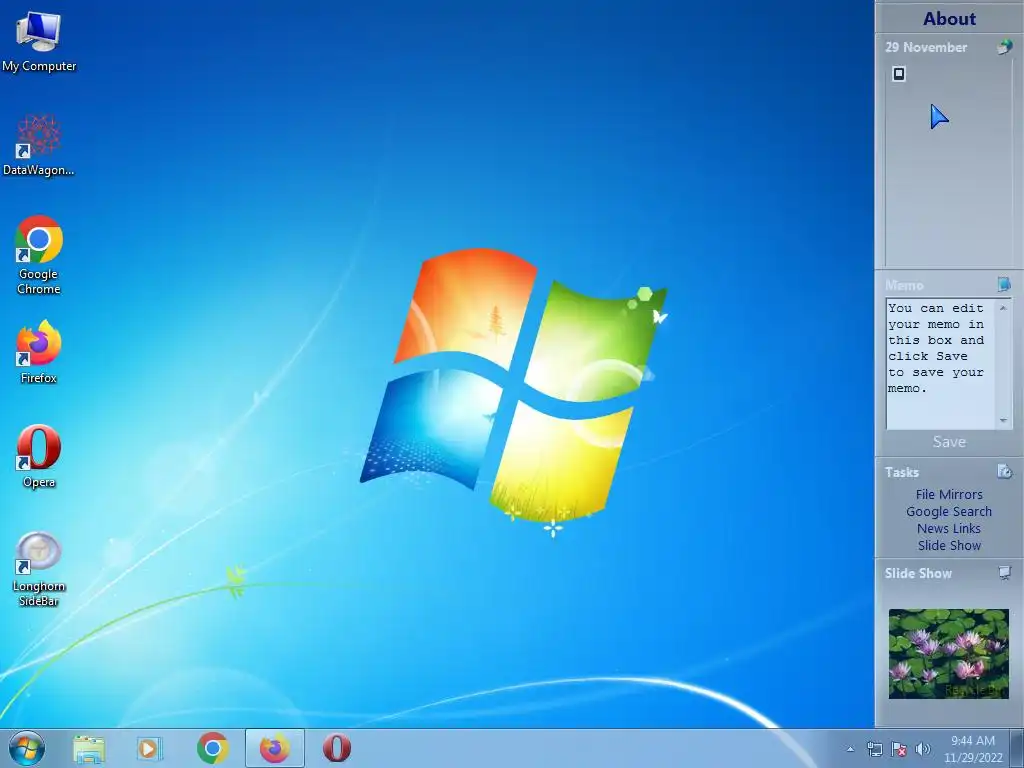Click inside the memo text box

click(x=940, y=364)
